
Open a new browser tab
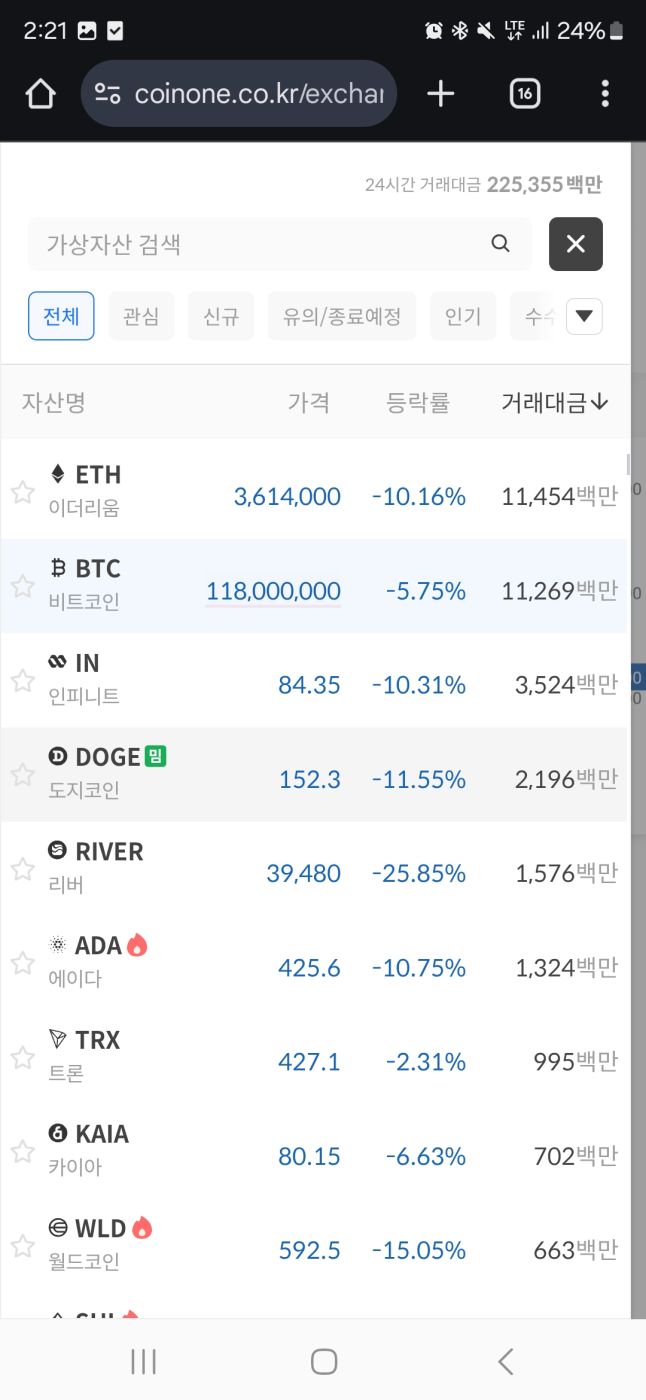click(x=440, y=94)
